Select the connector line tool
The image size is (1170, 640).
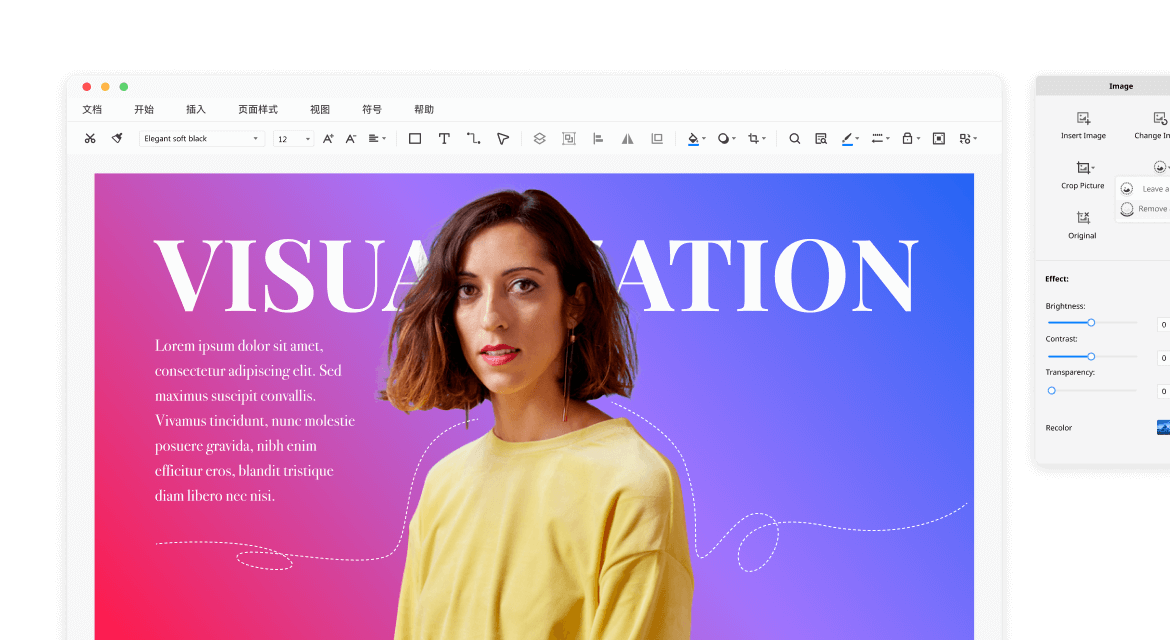[x=473, y=139]
